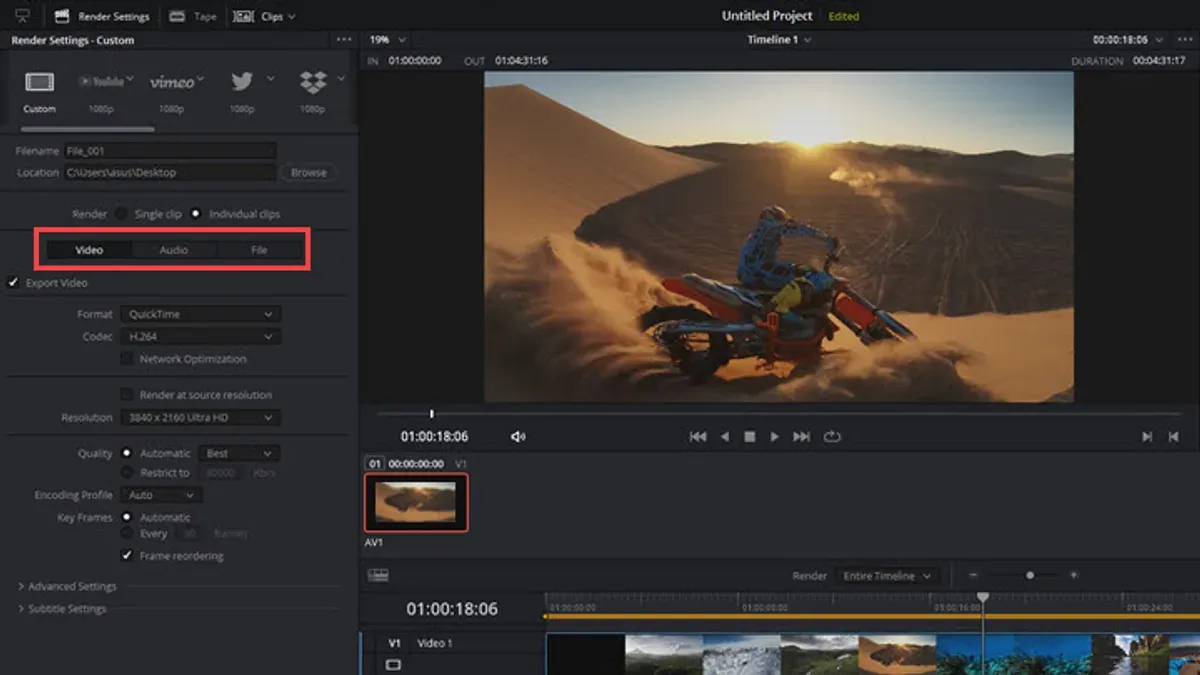1200x675 pixels.
Task: Select Key Frames Automatic radio button
Action: pos(127,517)
